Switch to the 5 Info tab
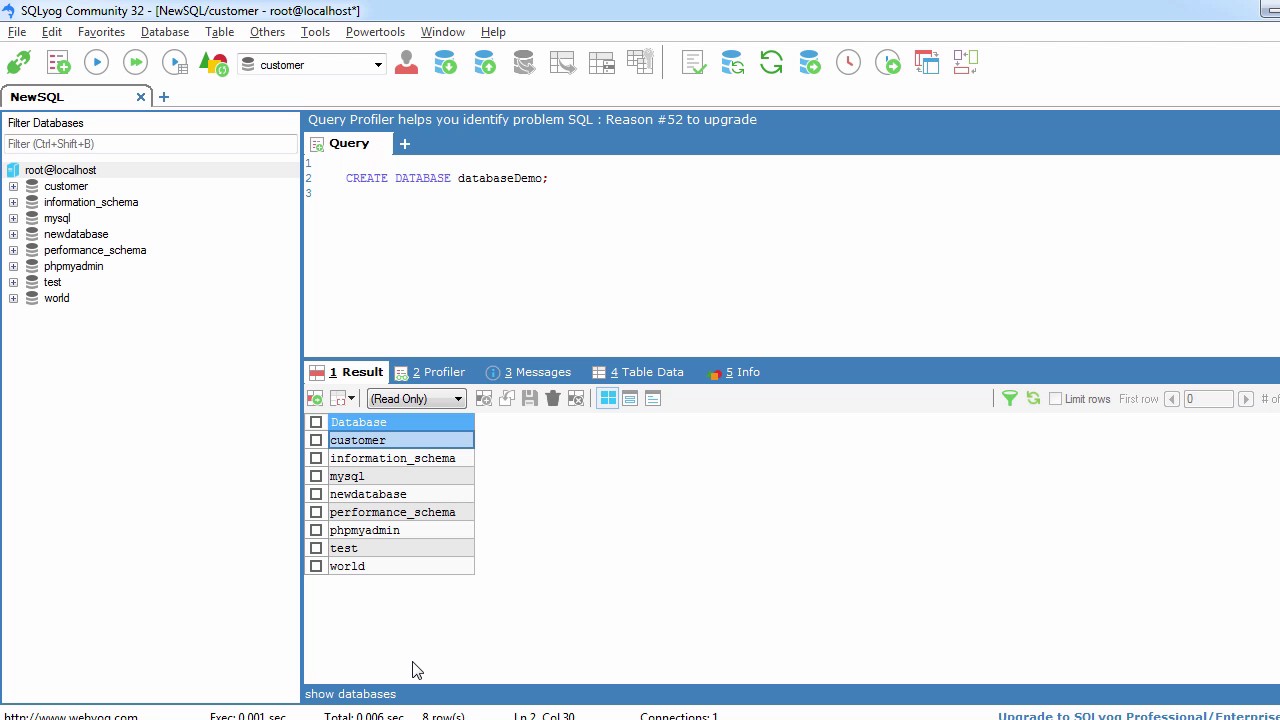 tap(734, 372)
